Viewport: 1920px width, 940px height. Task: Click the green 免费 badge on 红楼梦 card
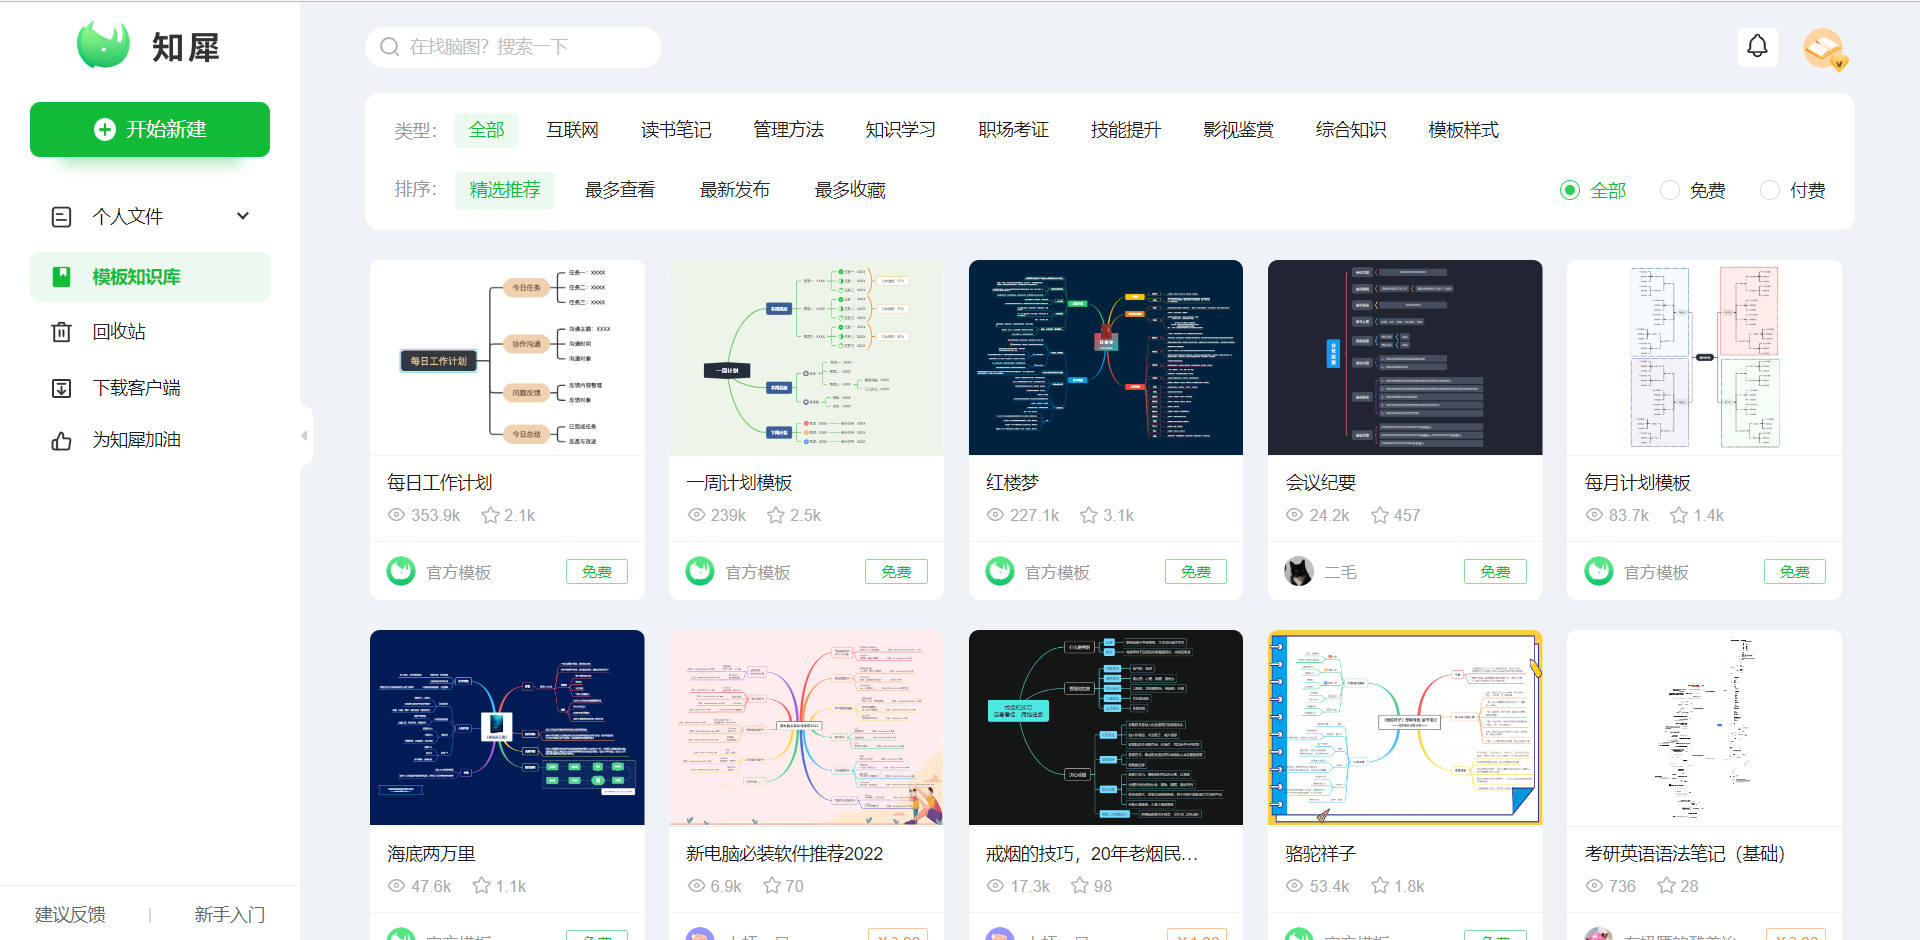tap(1195, 571)
